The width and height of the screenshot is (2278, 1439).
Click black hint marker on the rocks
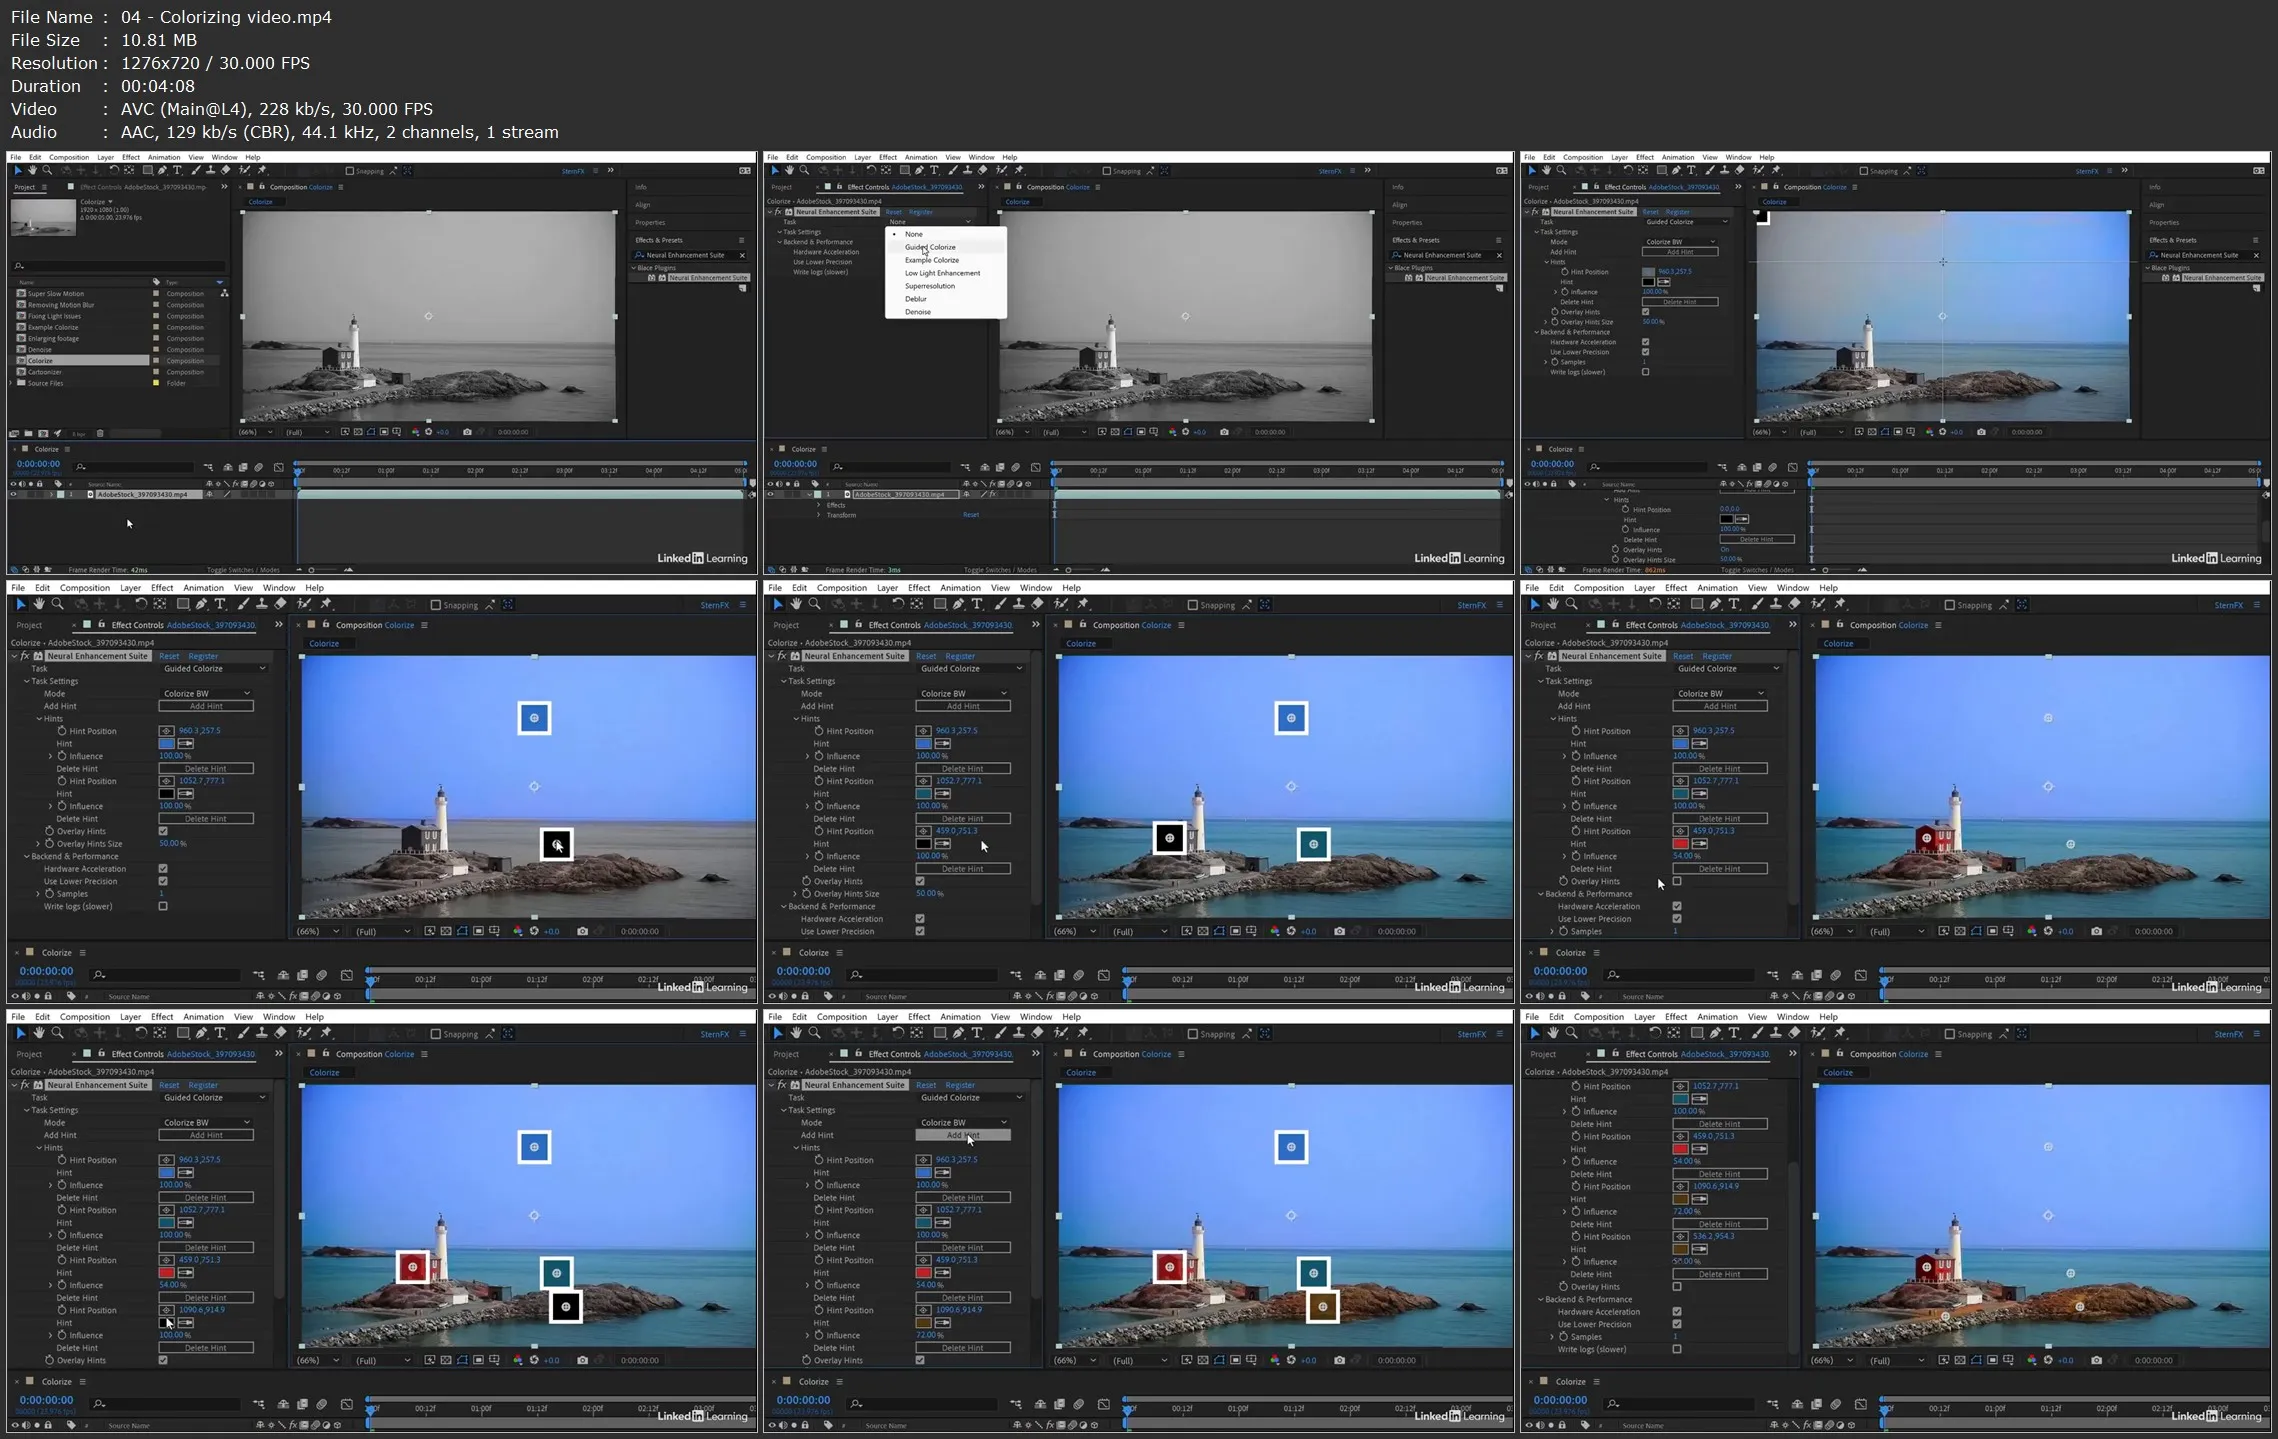(x=566, y=1306)
